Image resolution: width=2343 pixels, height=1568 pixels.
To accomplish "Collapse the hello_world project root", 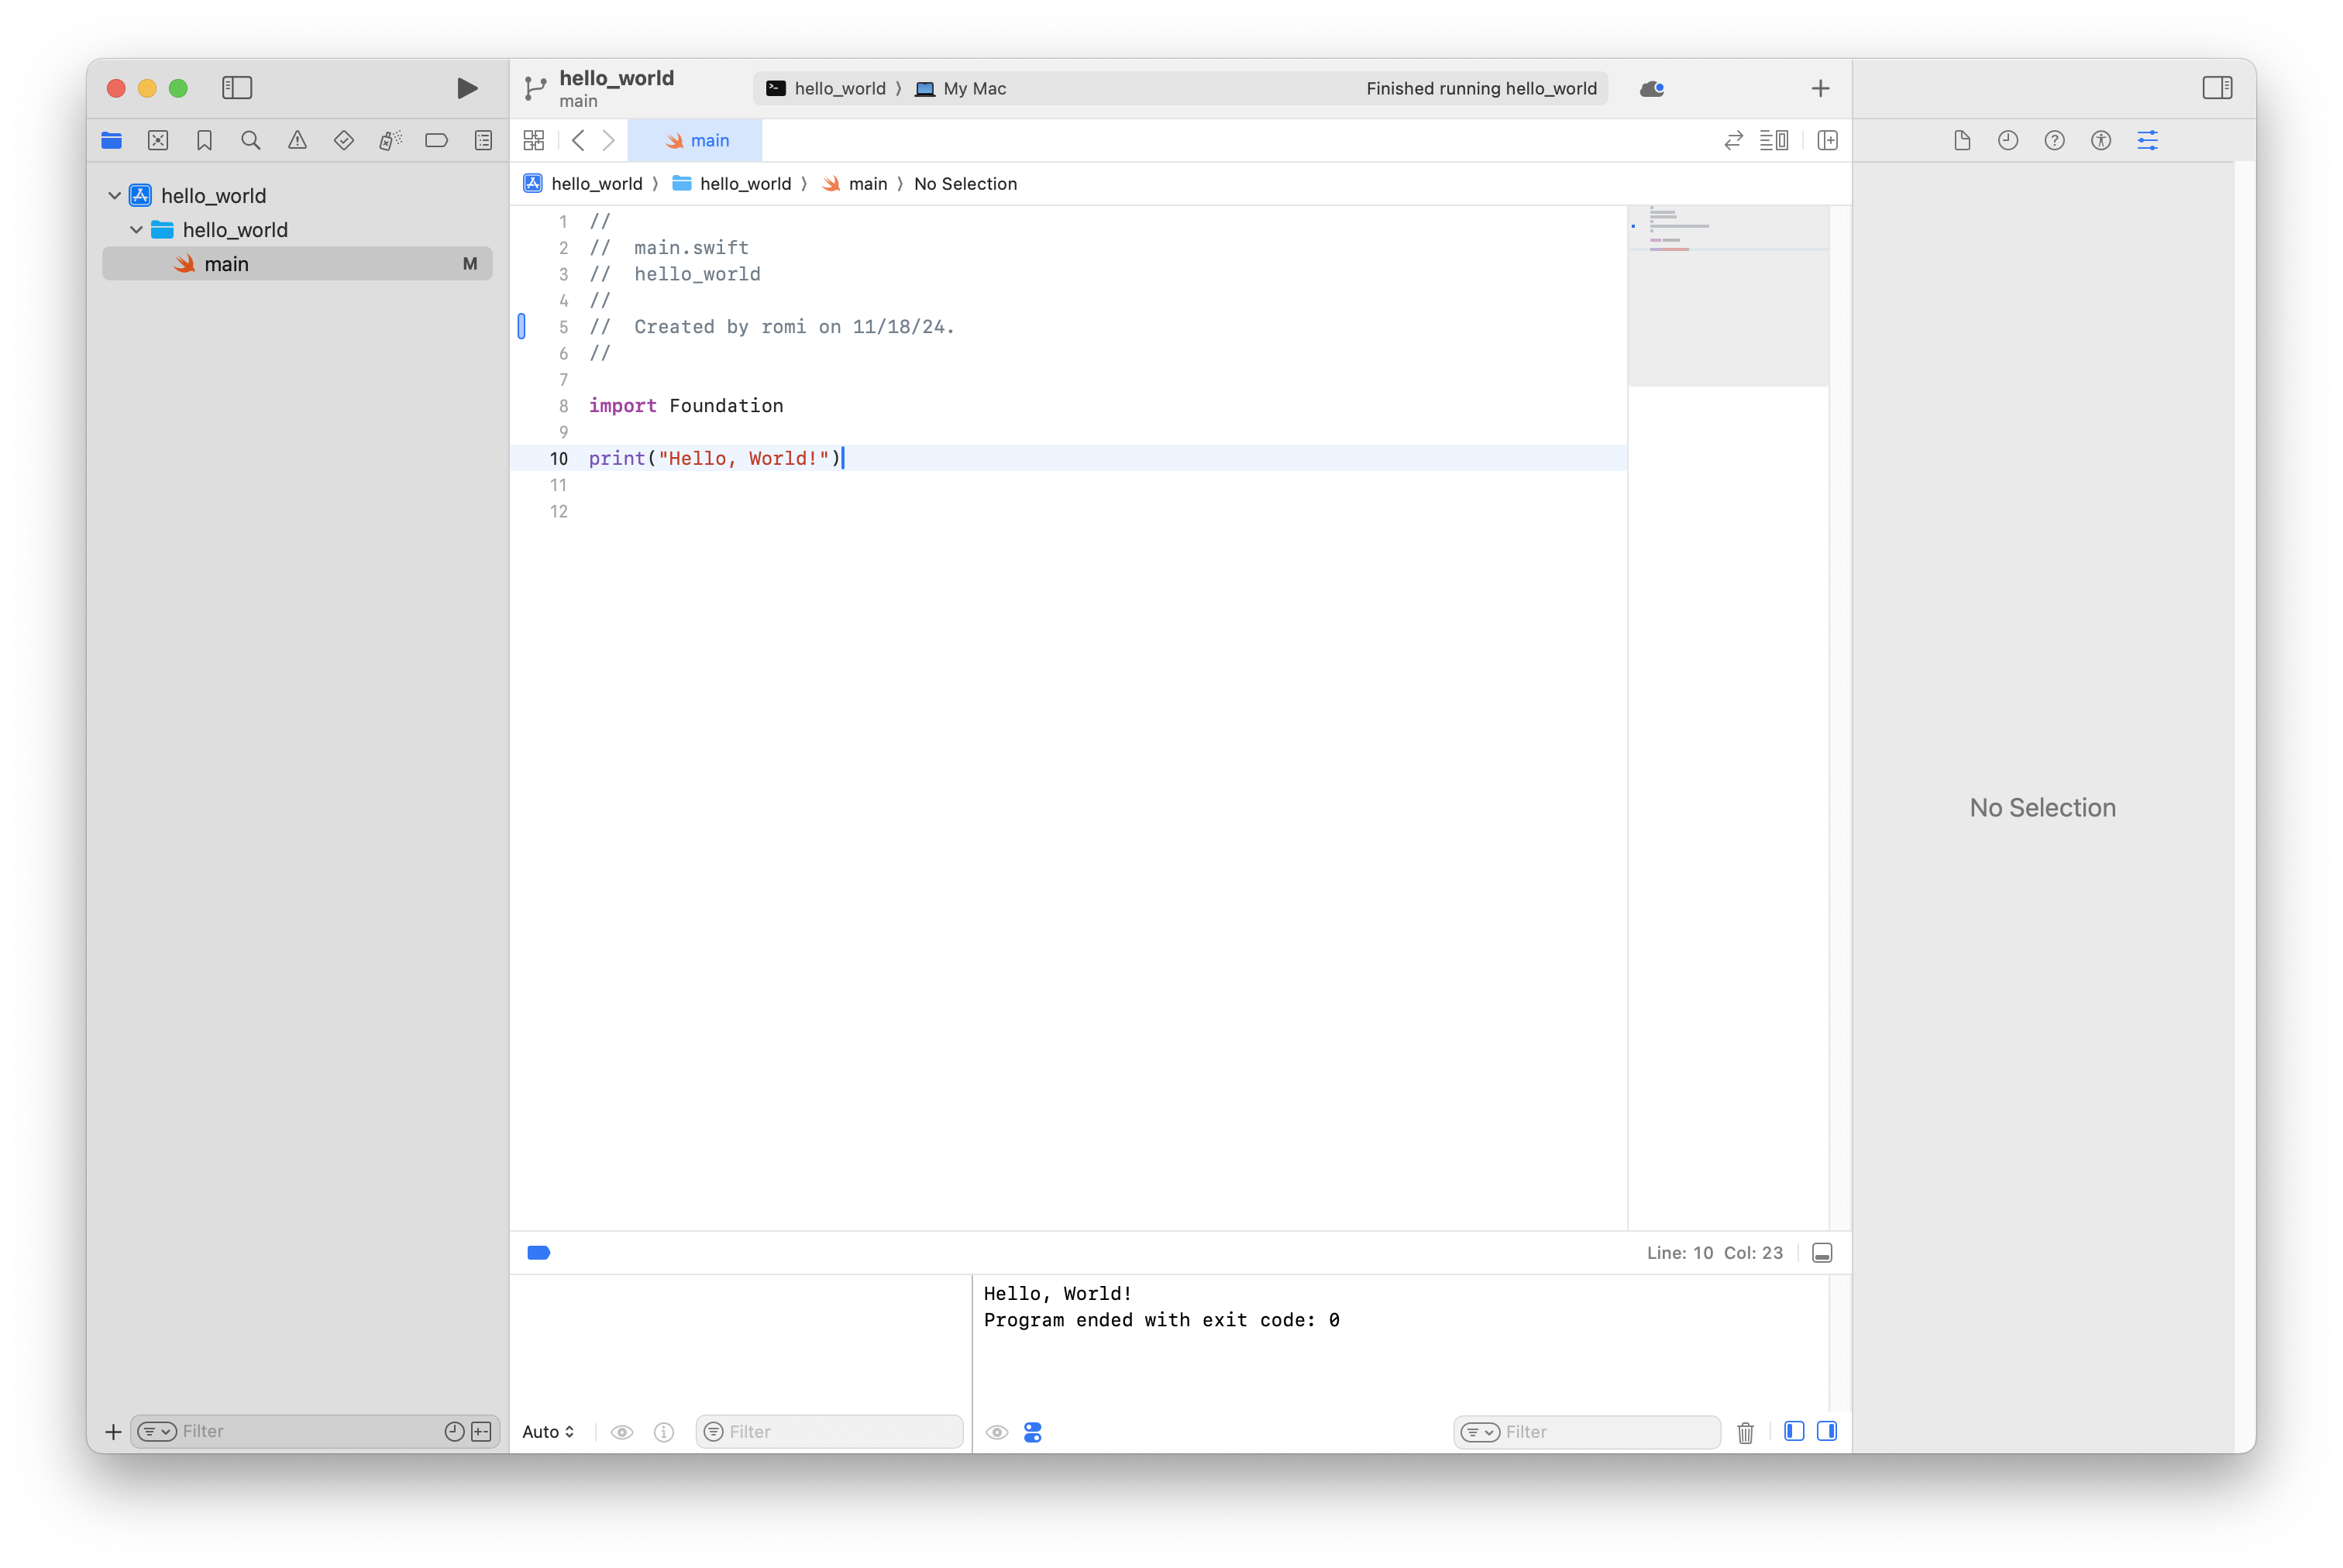I will [115, 196].
